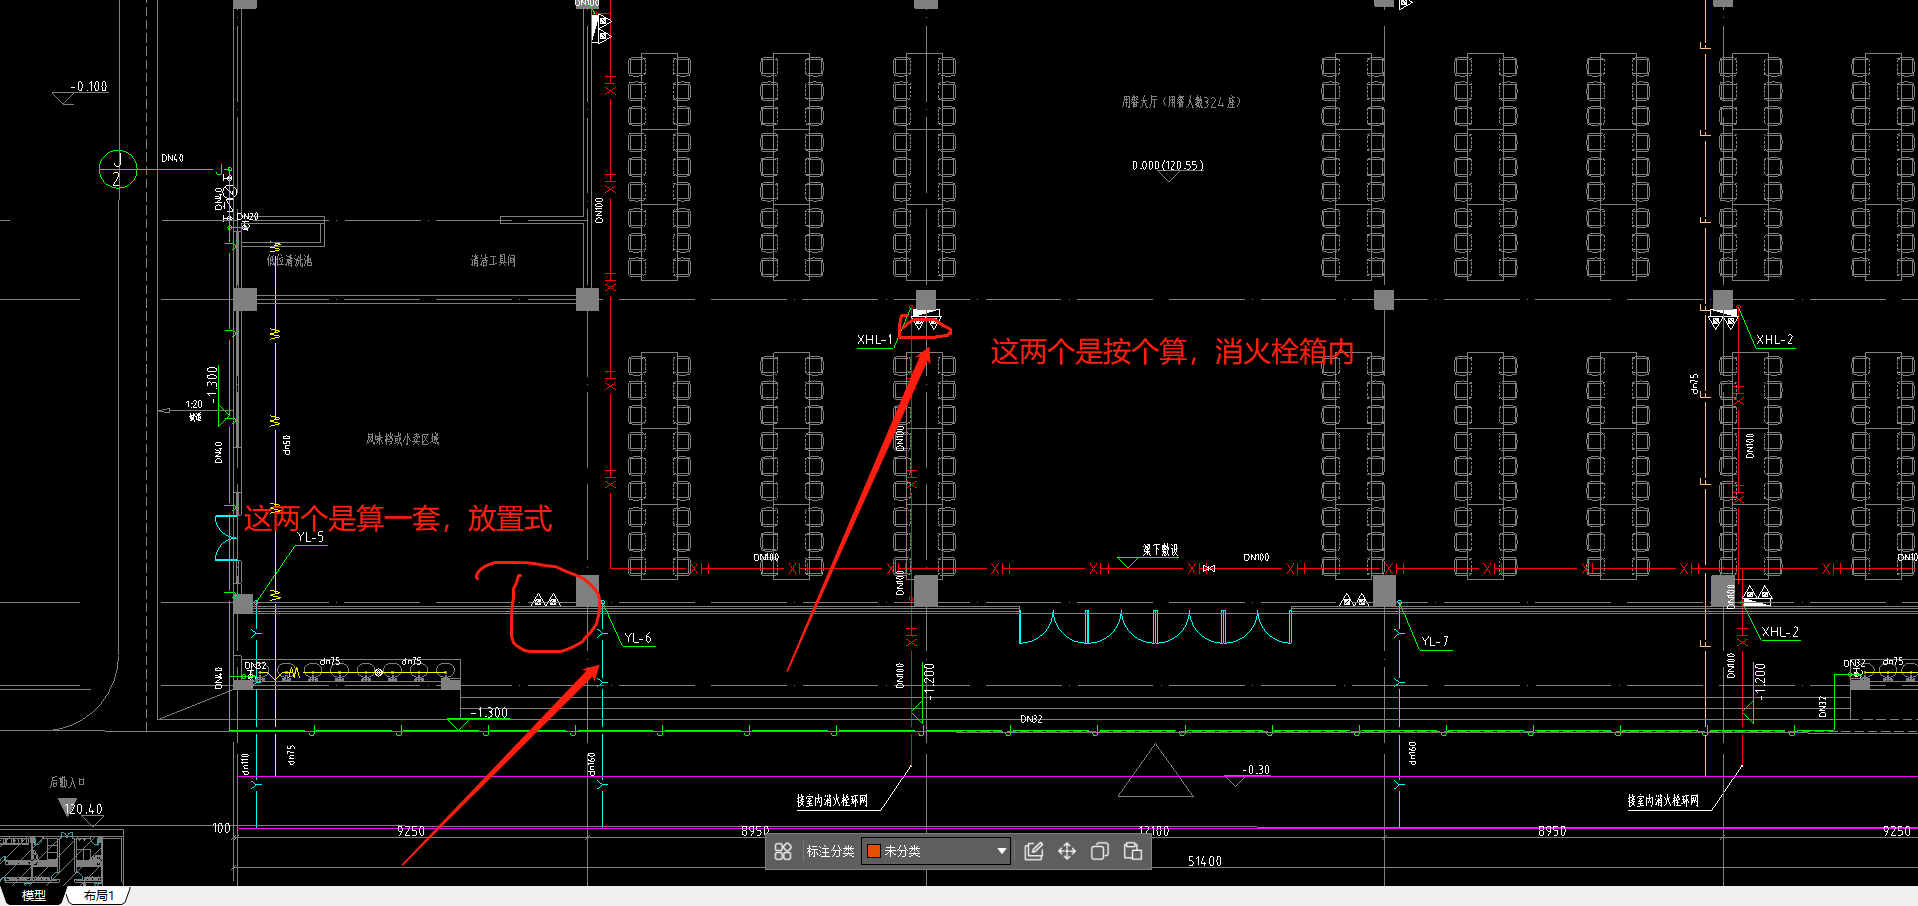Screen dimensions: 1918x906
Task: Select the 12100 dimension value
Action: click(1154, 831)
